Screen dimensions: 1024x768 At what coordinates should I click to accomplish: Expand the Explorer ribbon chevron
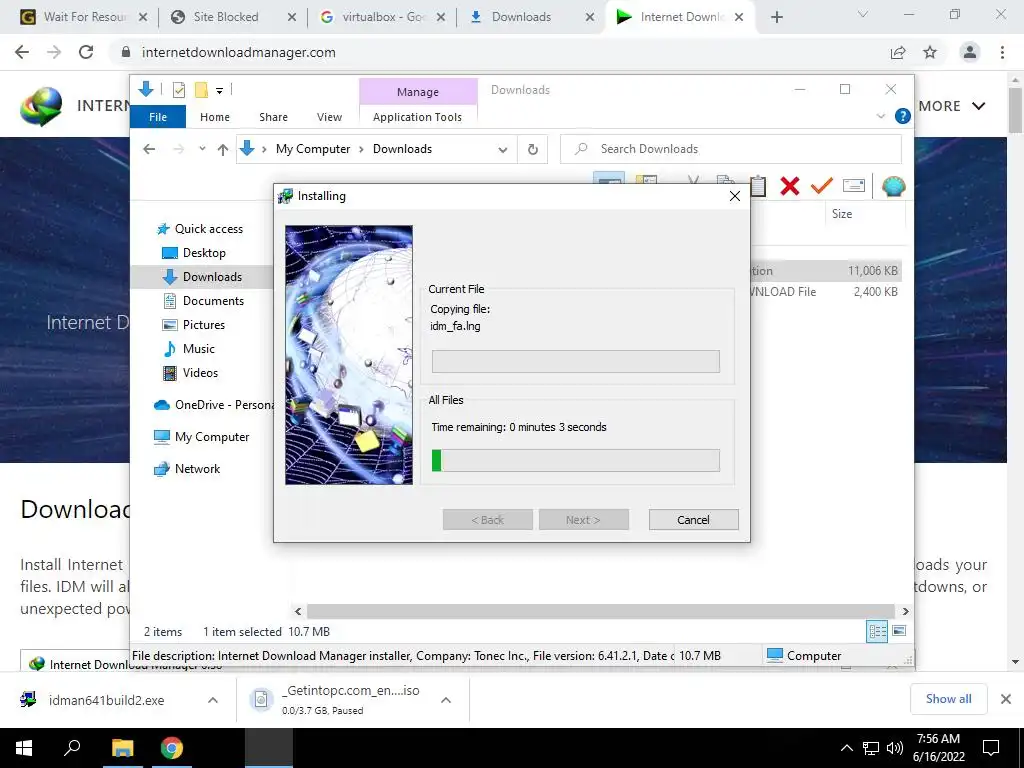coord(880,116)
